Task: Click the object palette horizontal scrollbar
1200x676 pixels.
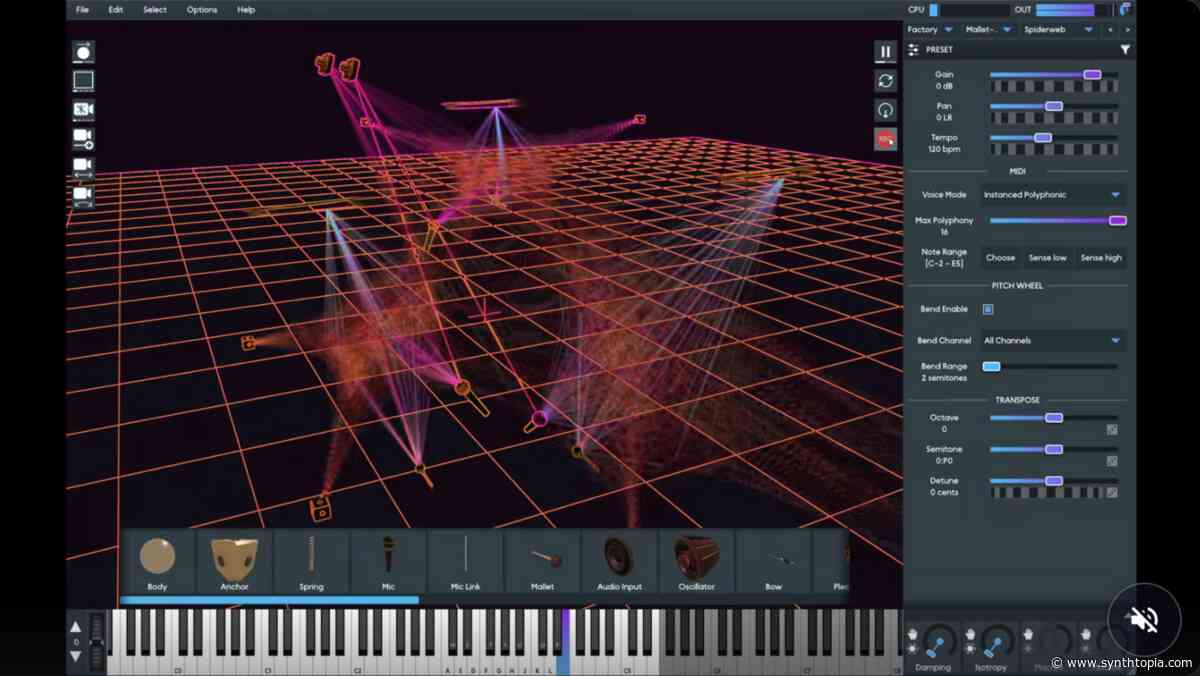Action: [x=269, y=600]
